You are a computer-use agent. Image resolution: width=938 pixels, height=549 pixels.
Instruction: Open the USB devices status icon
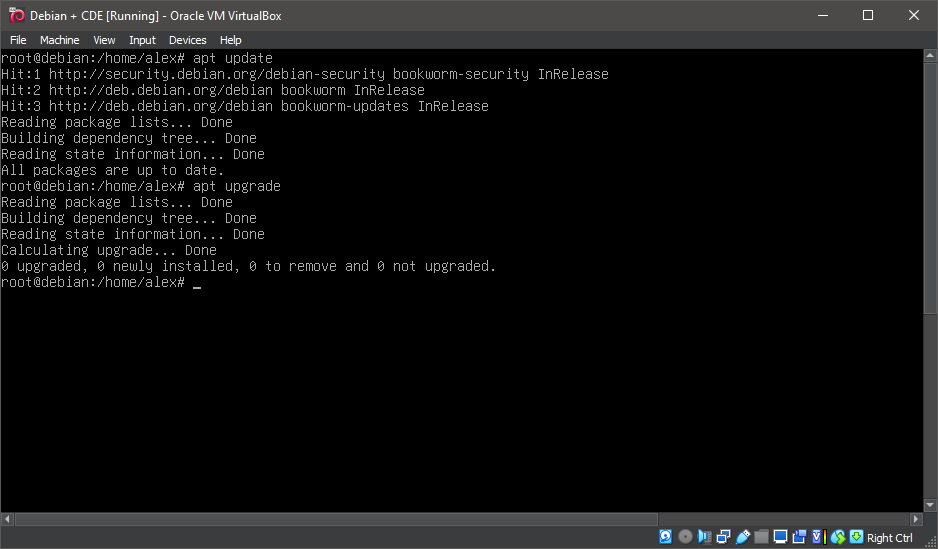[x=742, y=537]
